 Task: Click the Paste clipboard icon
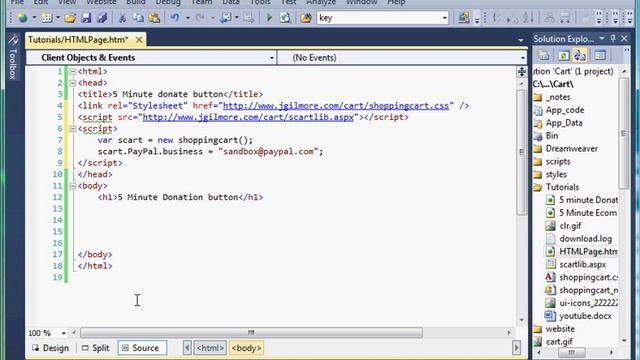click(154, 18)
